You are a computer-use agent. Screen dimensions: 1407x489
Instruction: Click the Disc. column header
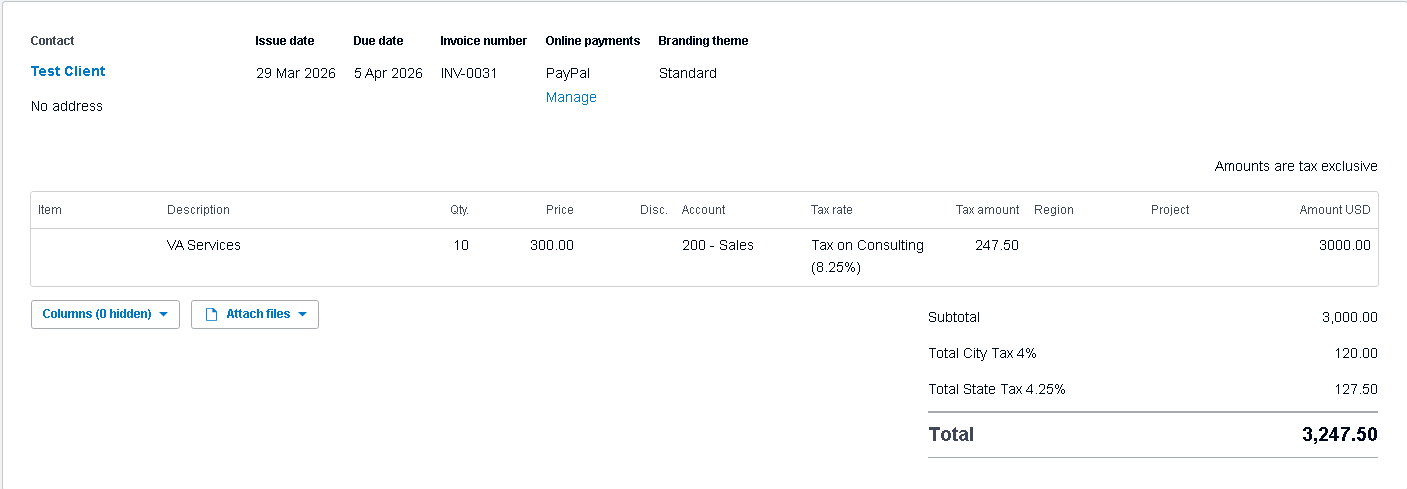coord(654,210)
